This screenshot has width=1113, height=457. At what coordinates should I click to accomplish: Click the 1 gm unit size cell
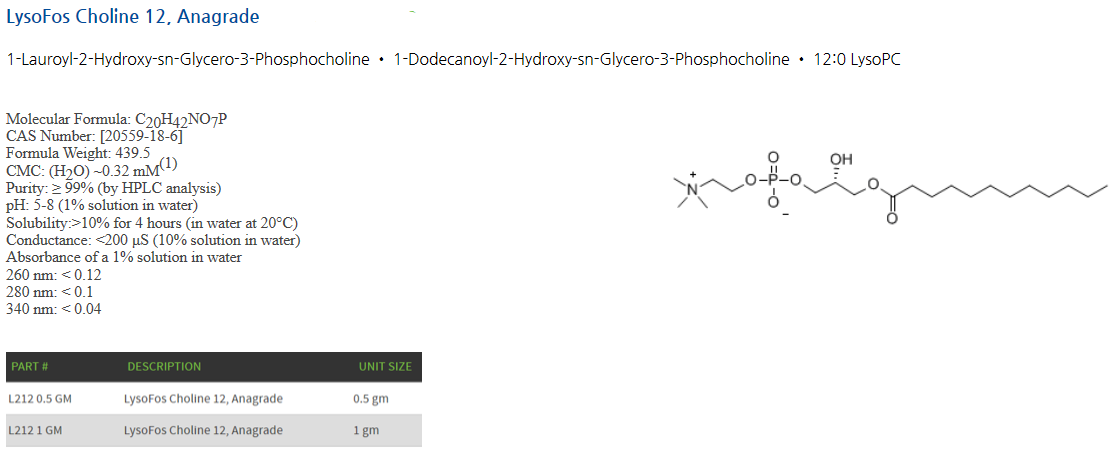(x=366, y=431)
